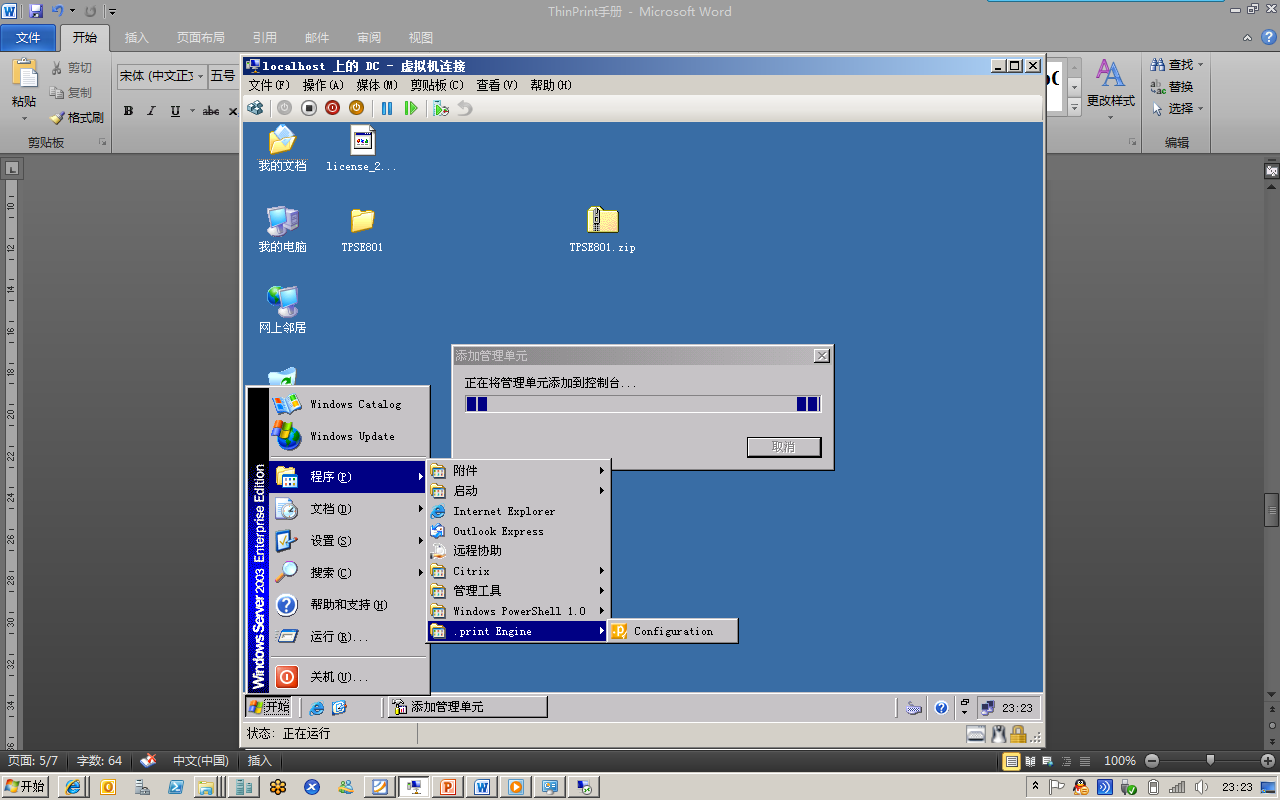The height and width of the screenshot is (800, 1280).
Task: Click the VM tray help icon
Action: (941, 708)
